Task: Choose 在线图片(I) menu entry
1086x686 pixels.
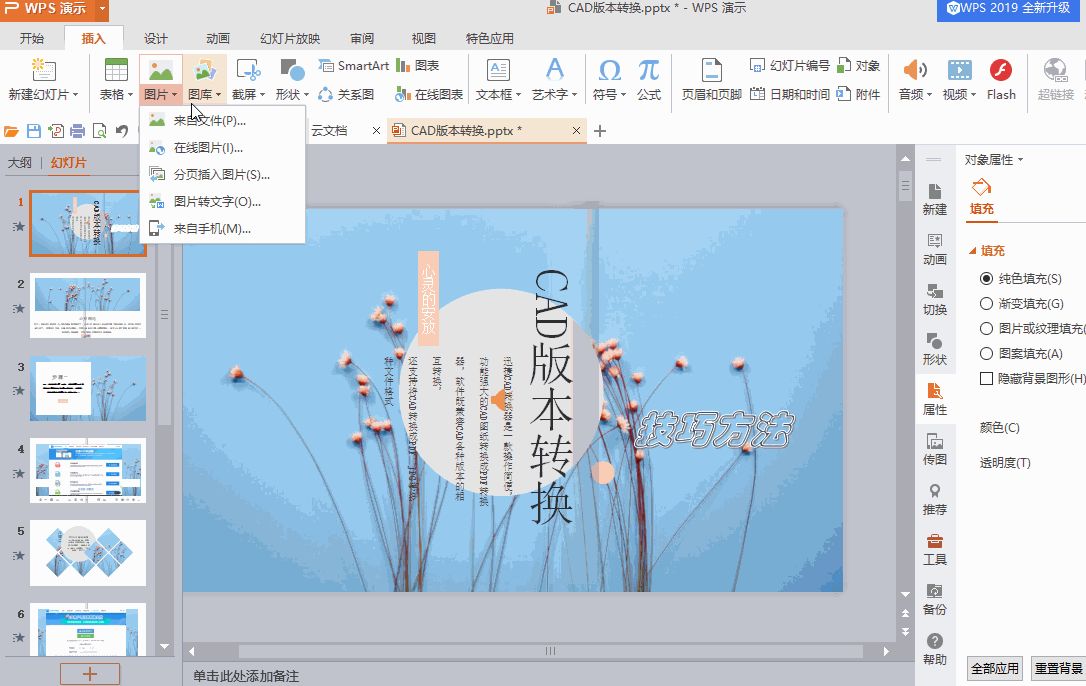Action: pos(222,148)
